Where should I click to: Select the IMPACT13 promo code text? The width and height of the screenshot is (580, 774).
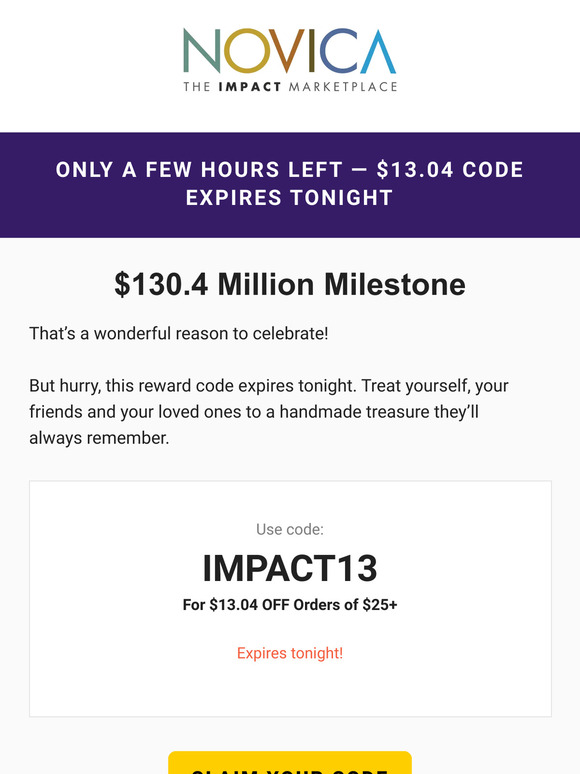[290, 568]
